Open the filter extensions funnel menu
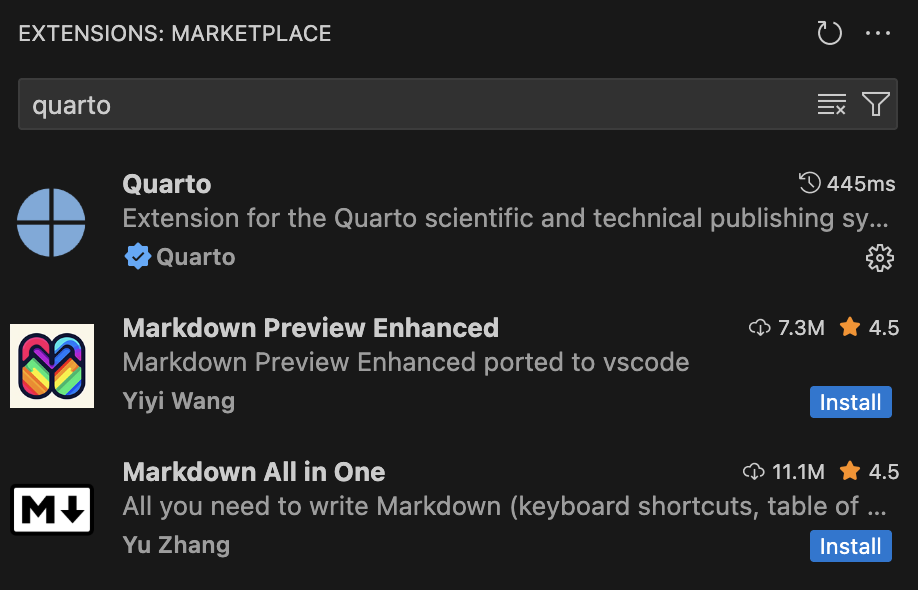 click(876, 104)
